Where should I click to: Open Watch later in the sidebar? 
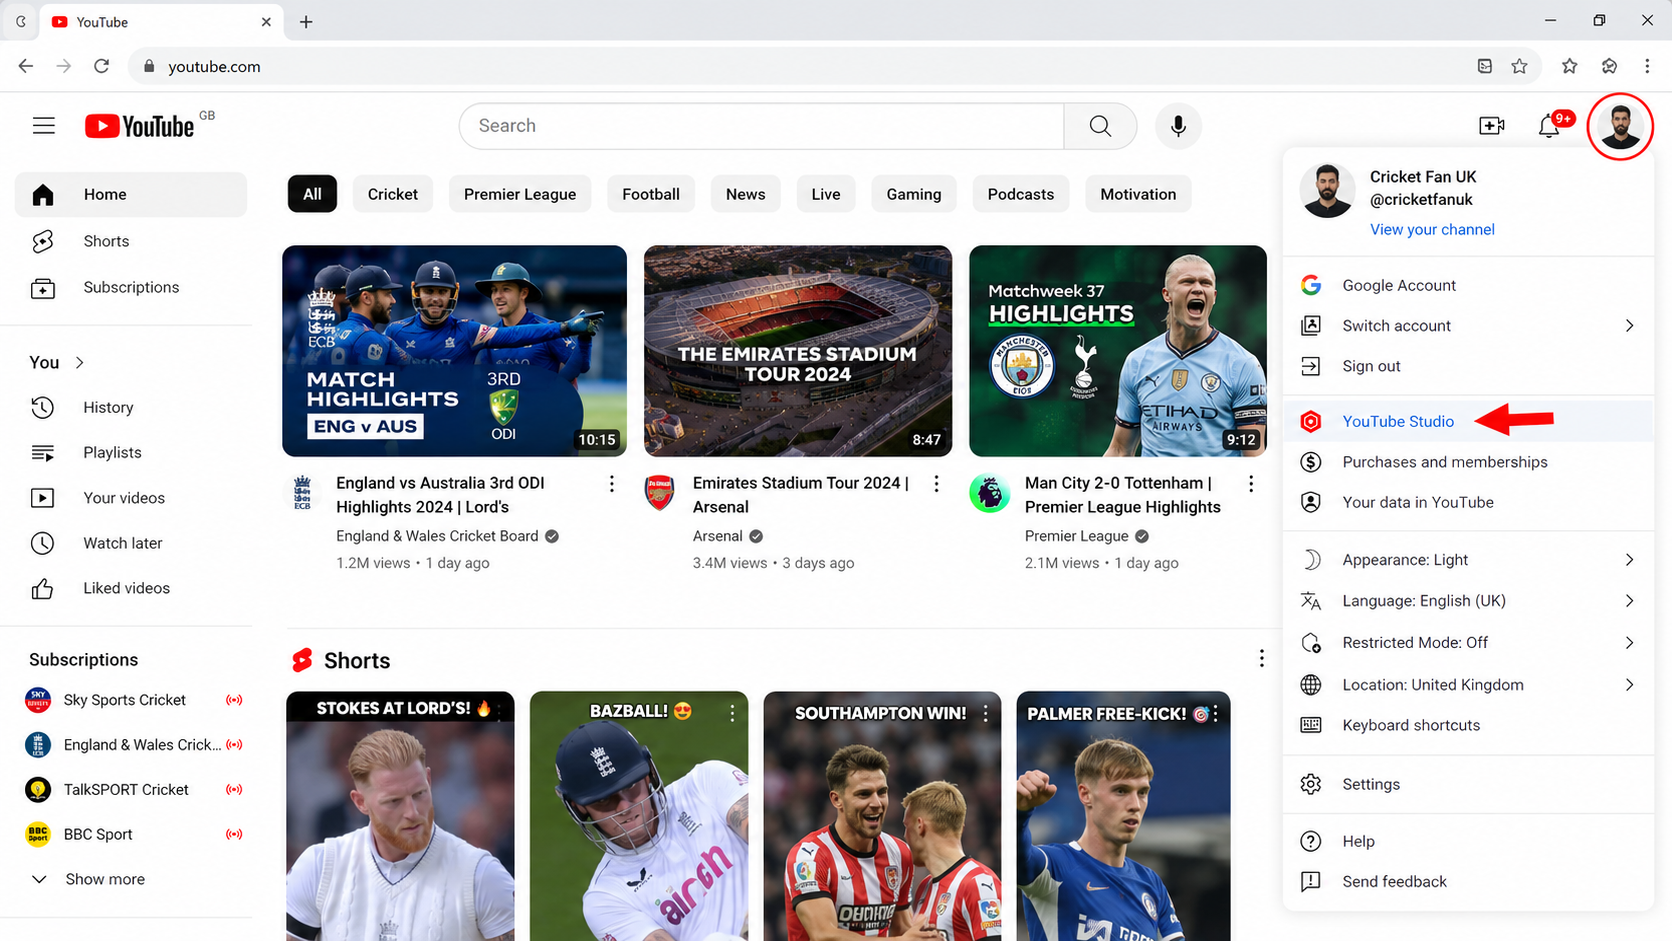tap(131, 543)
